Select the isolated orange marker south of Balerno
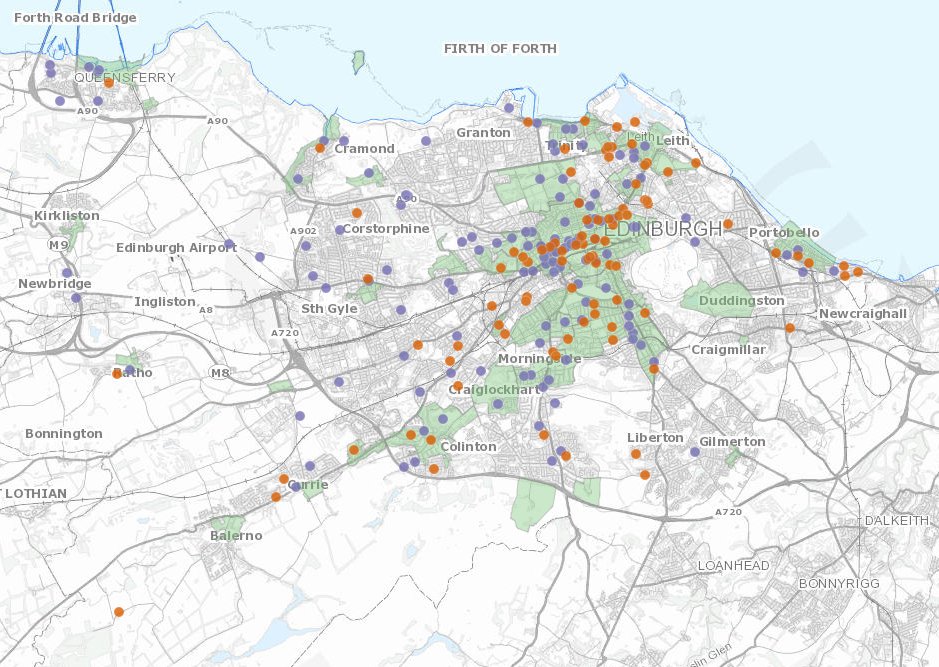939x667 pixels. click(x=118, y=611)
